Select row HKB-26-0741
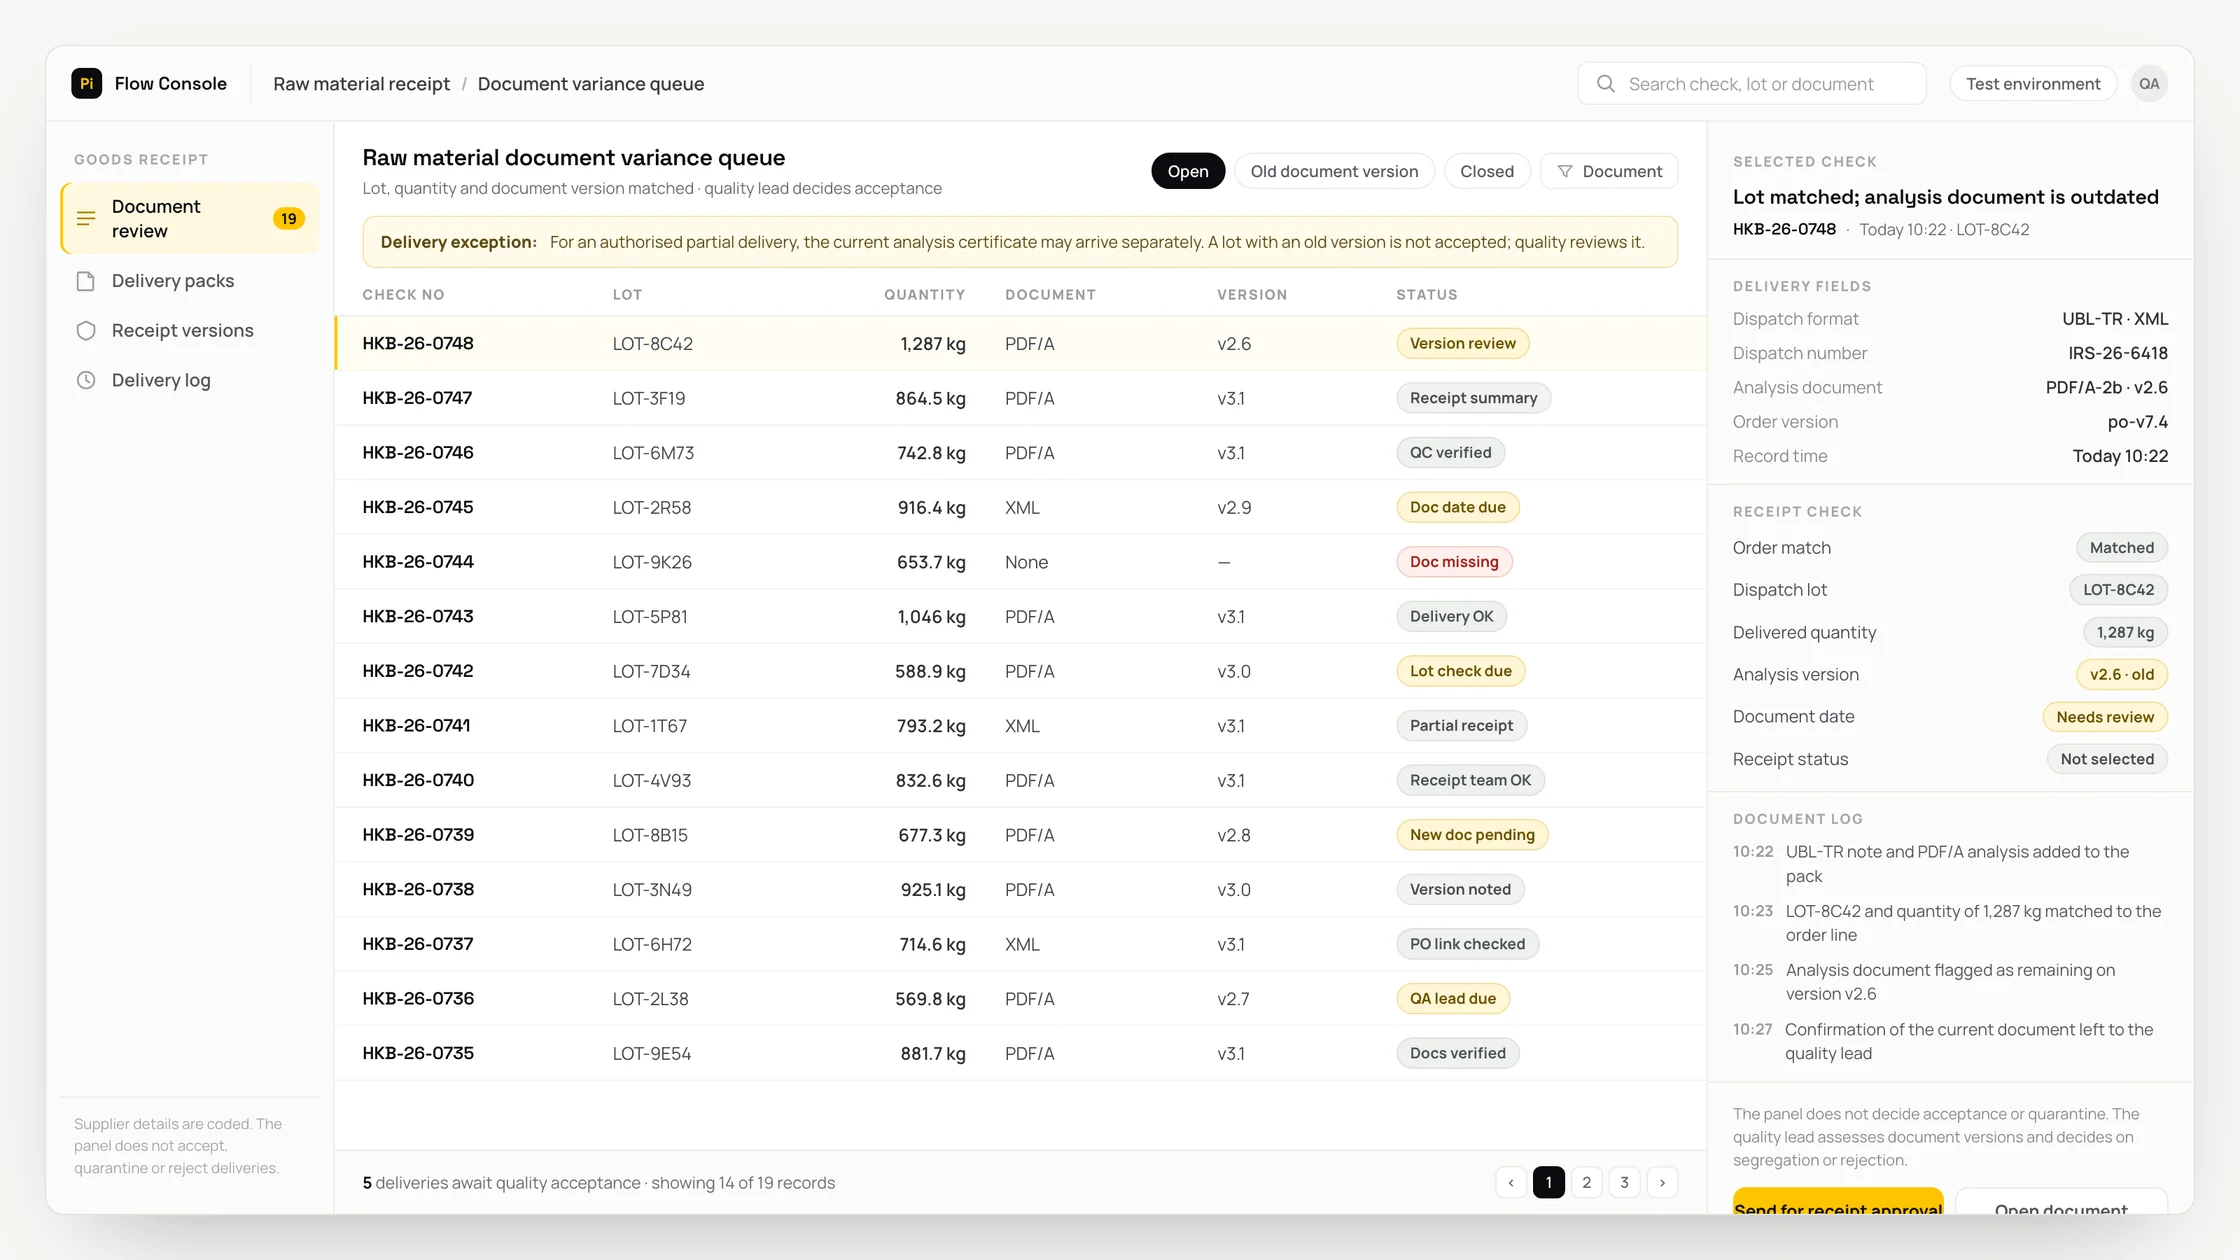Screen dimensions: 2240x1260 pyautogui.click(x=1020, y=725)
